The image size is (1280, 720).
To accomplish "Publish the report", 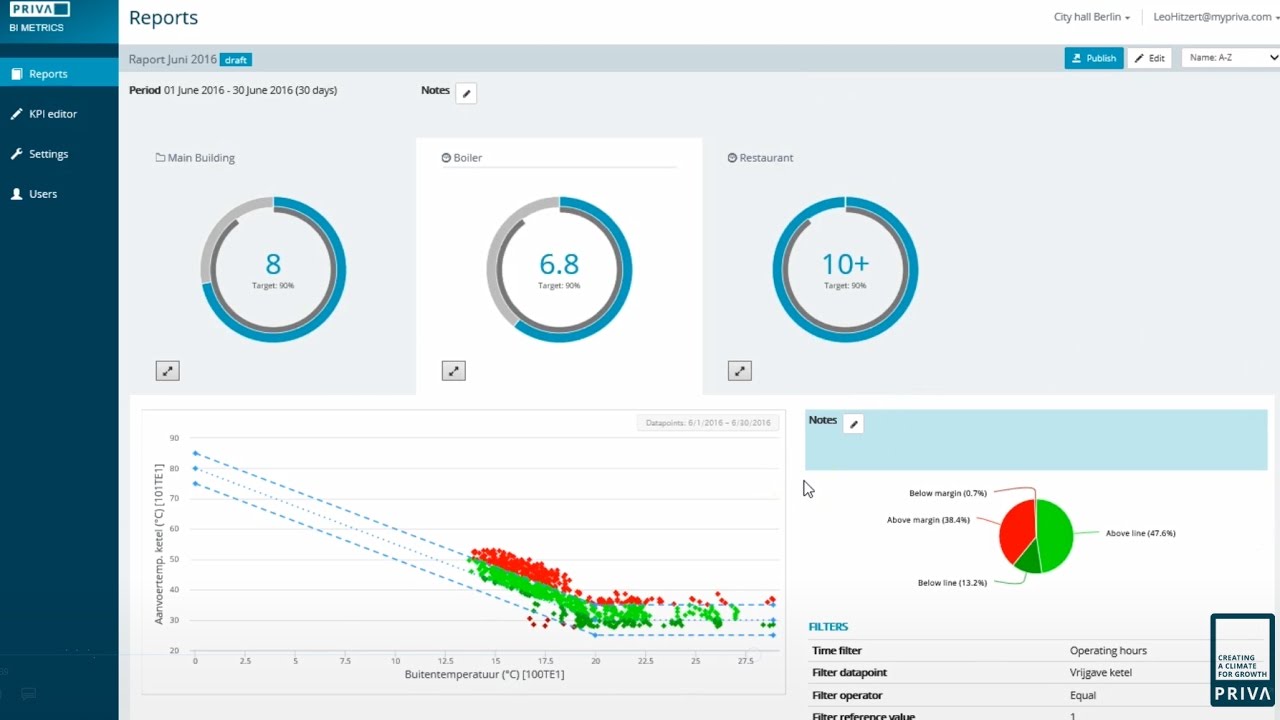I will click(1094, 58).
